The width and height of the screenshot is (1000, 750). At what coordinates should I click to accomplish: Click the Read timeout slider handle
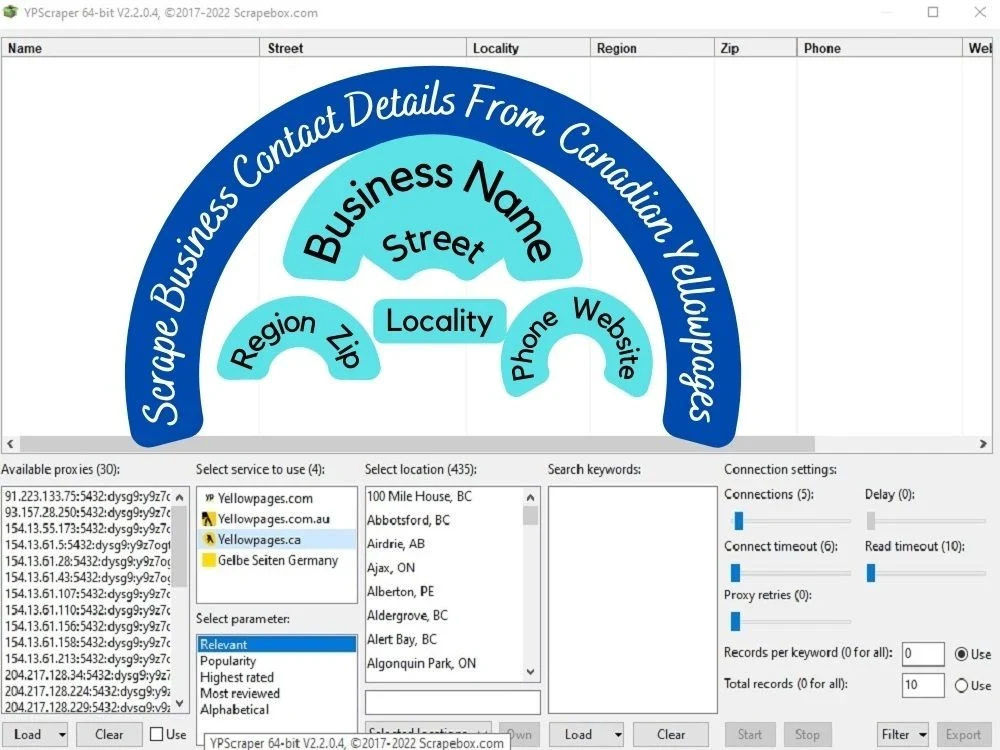(871, 573)
